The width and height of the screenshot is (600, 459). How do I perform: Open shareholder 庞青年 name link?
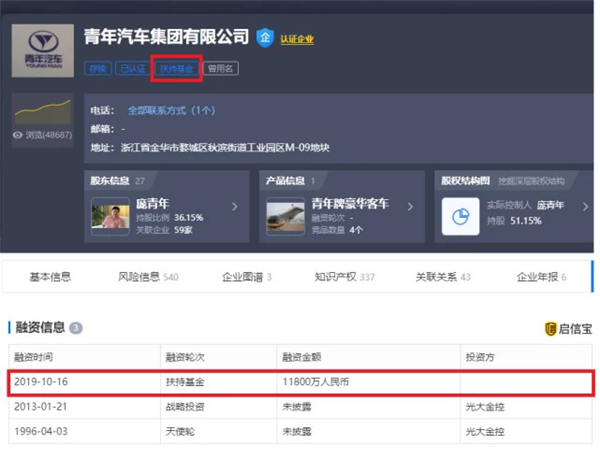[x=153, y=203]
